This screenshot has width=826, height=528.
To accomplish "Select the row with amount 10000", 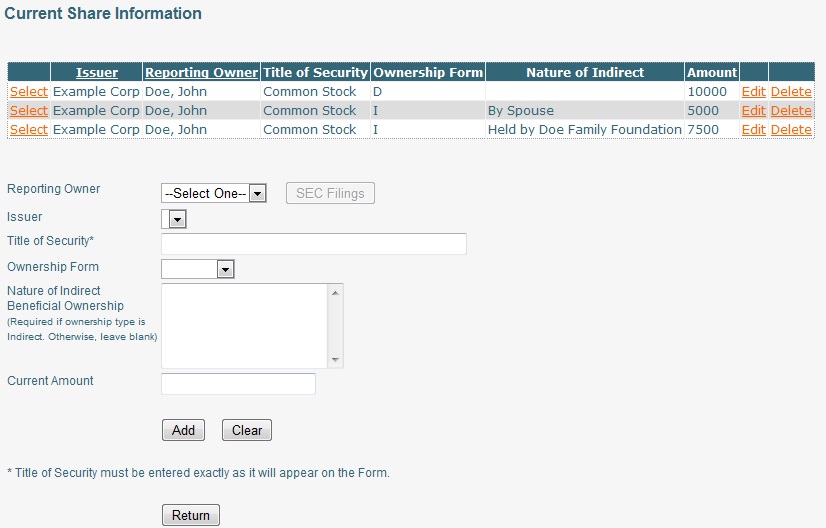I will coord(29,91).
